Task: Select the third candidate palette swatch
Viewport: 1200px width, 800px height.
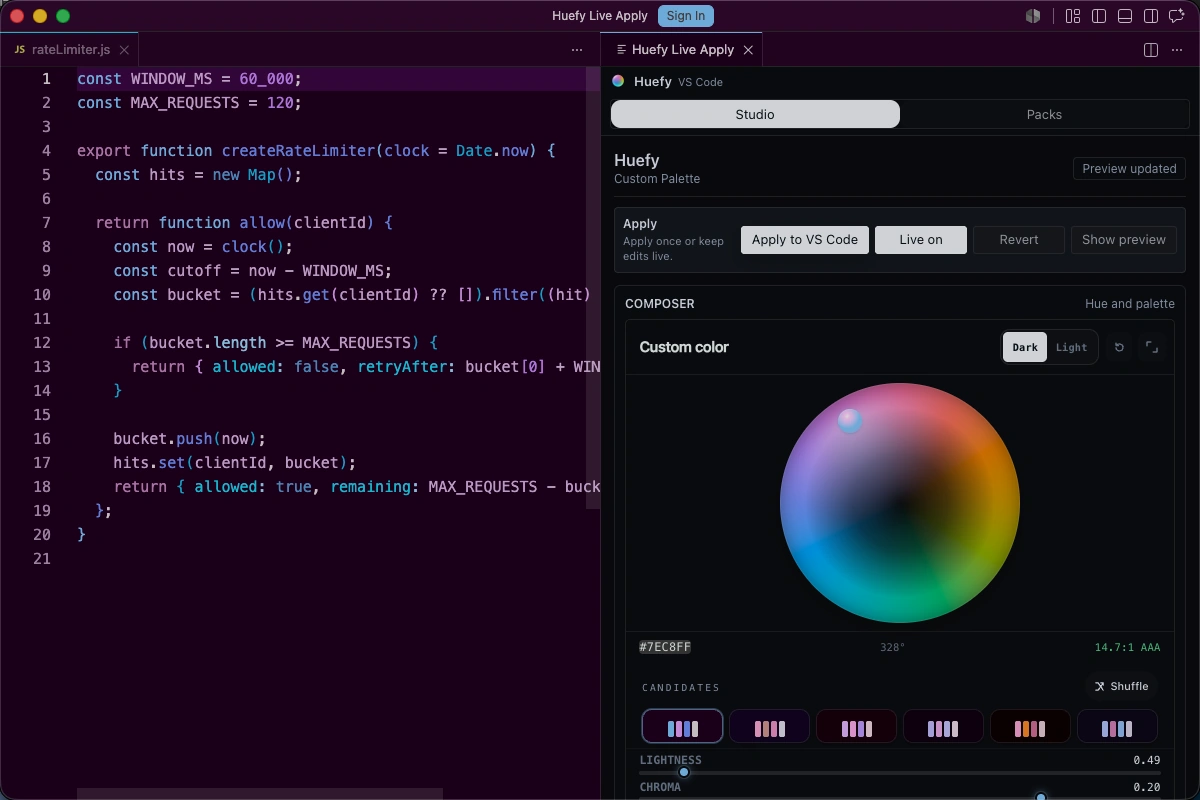Action: (x=856, y=727)
